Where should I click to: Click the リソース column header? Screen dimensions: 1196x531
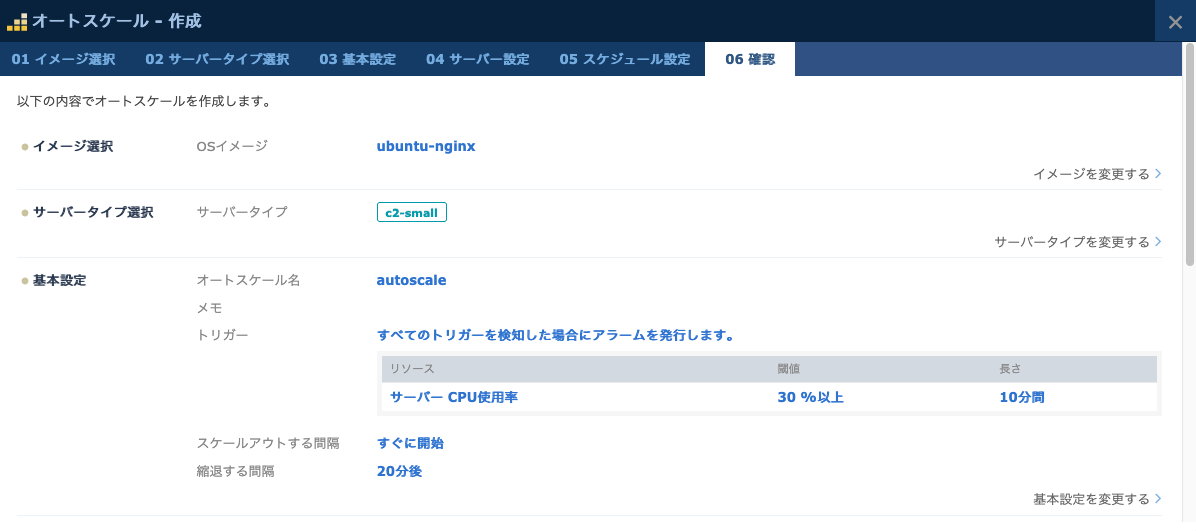point(412,369)
